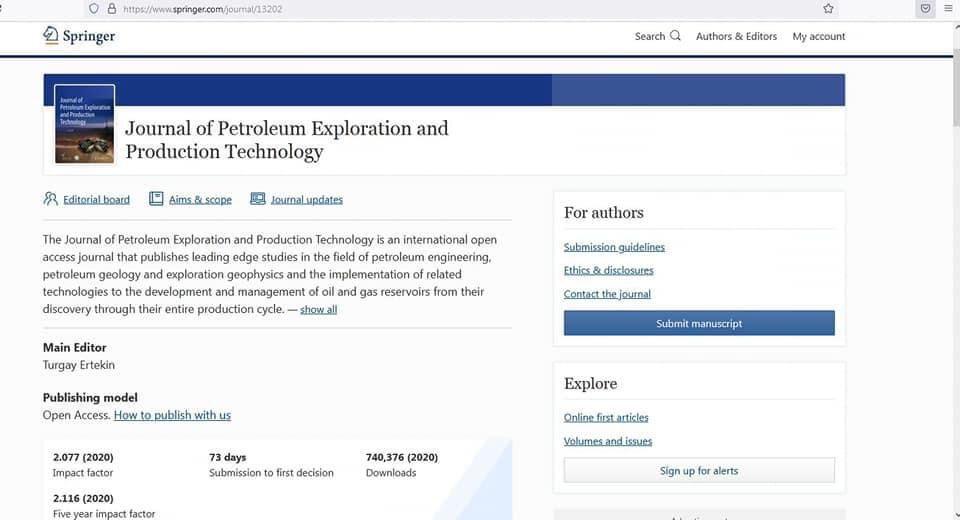Click the Explore heading
This screenshot has height=520, width=960.
591,383
